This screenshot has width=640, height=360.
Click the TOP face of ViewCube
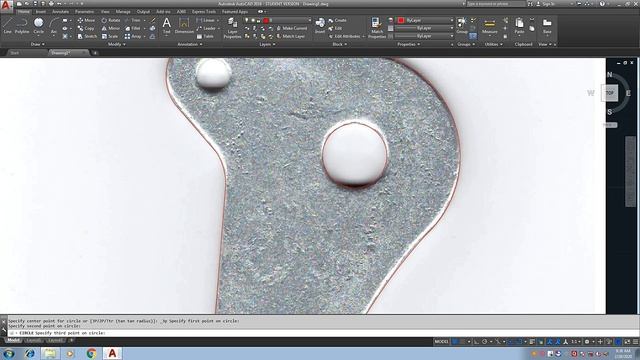610,93
